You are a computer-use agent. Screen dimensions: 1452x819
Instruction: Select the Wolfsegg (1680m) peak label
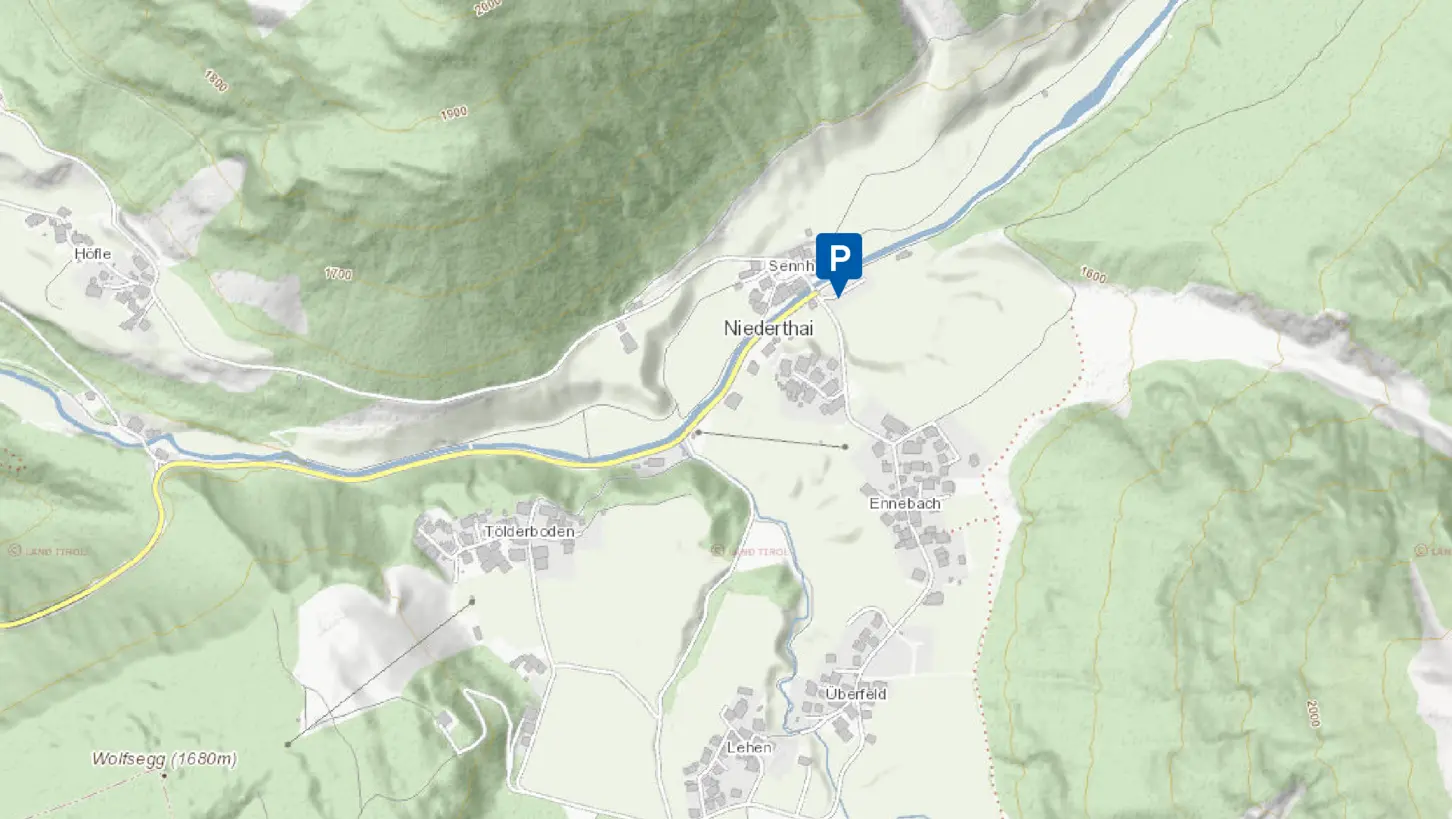pyautogui.click(x=164, y=759)
